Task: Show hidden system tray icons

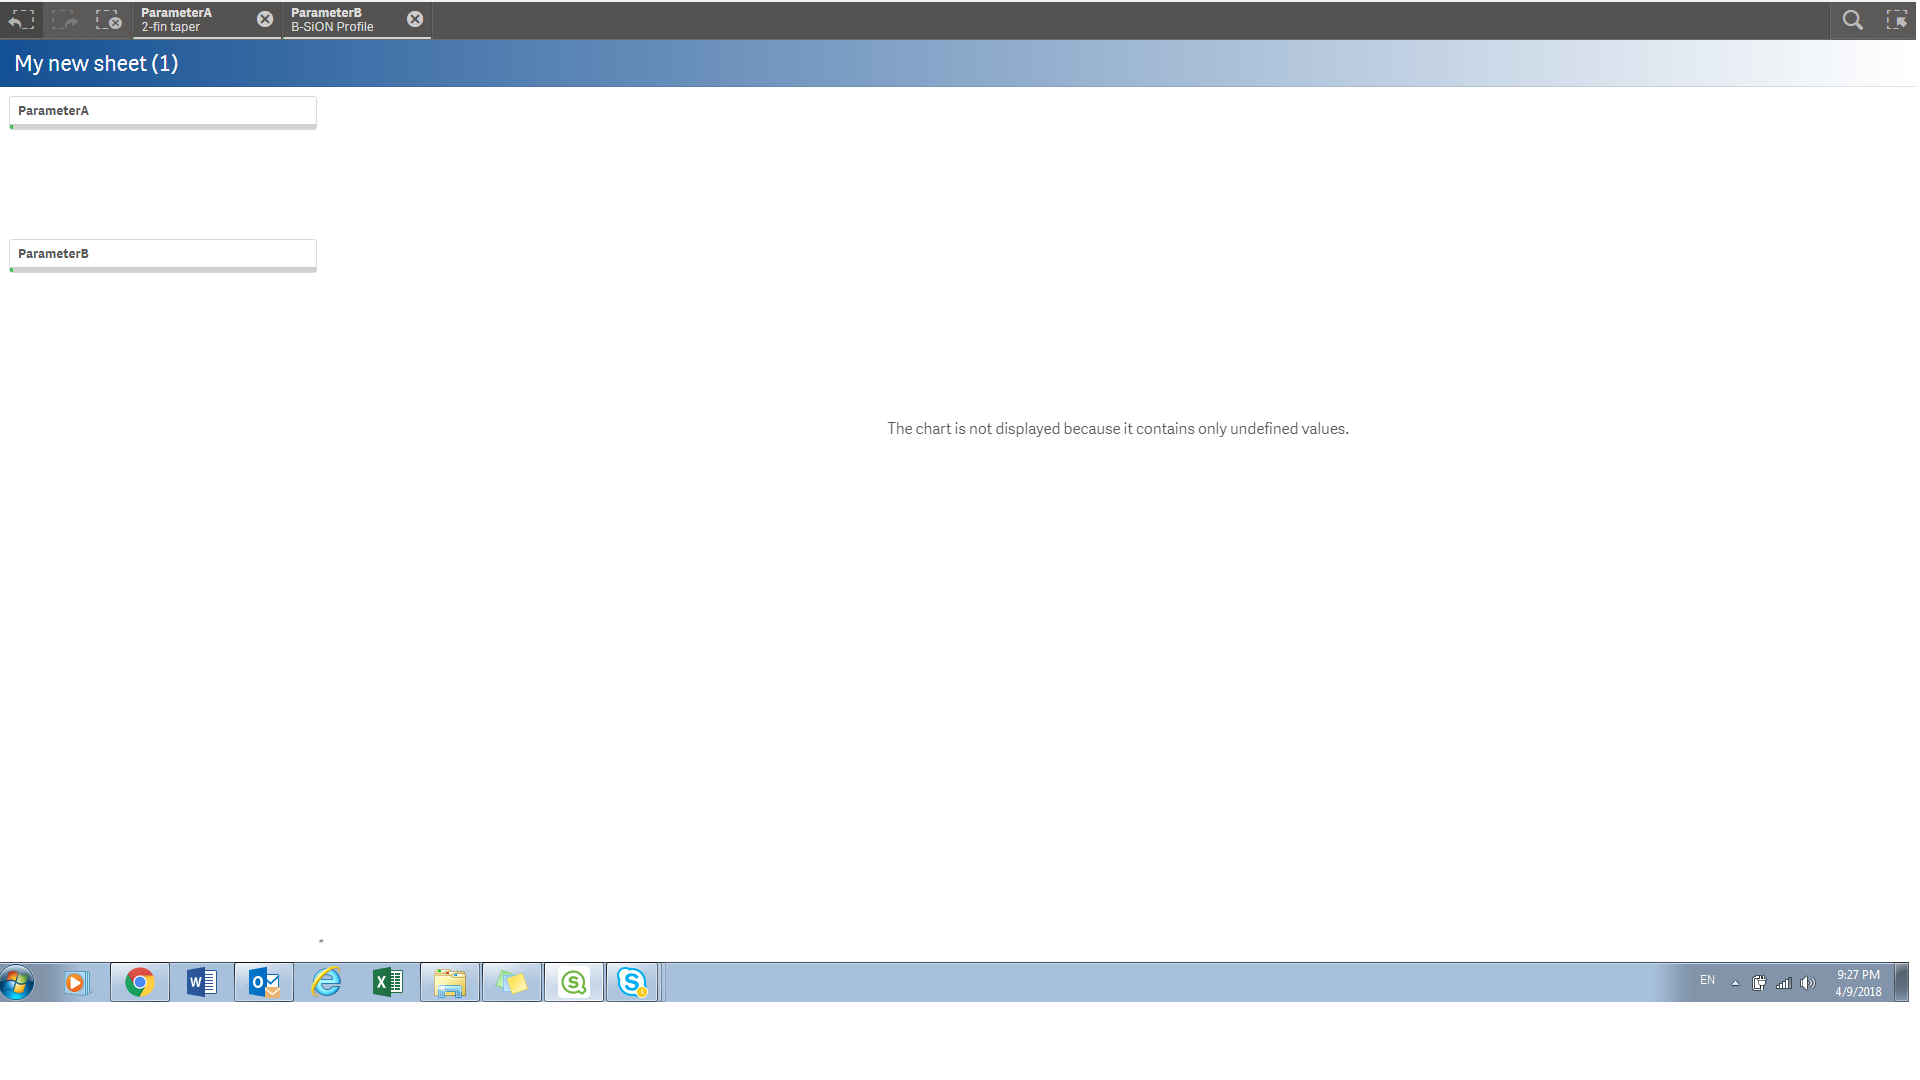Action: [x=1735, y=983]
